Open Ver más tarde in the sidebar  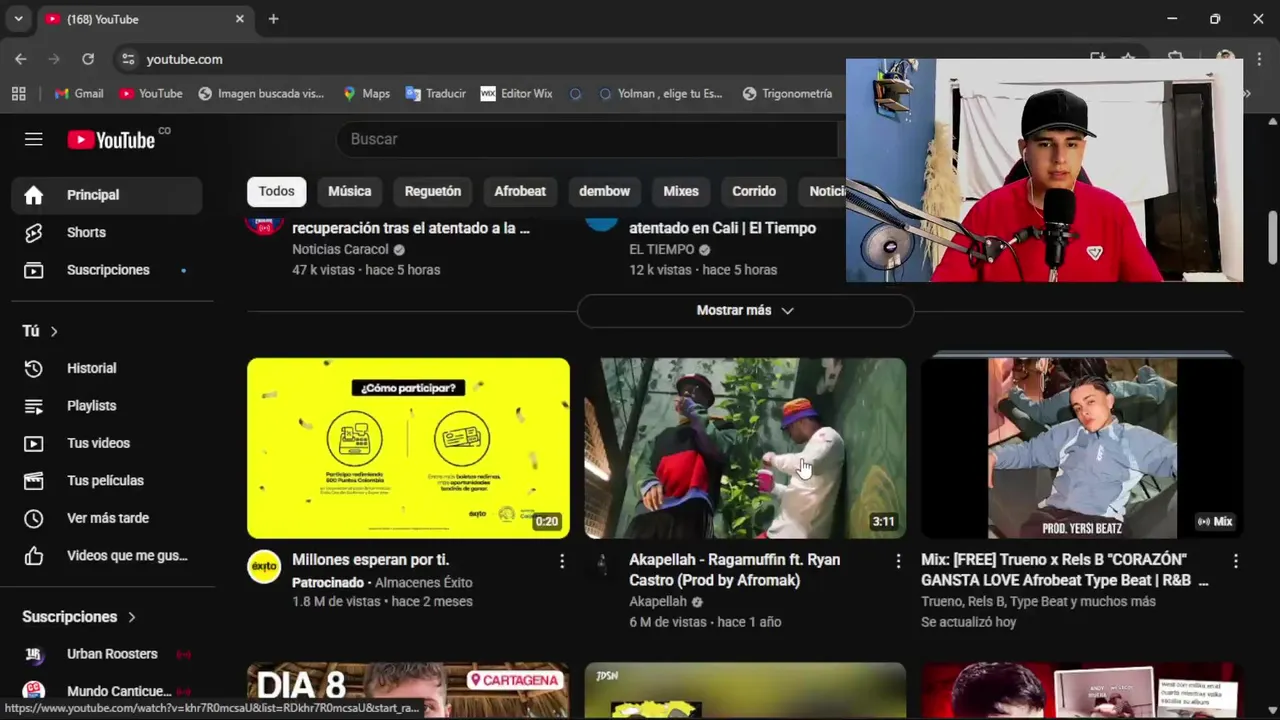click(107, 518)
